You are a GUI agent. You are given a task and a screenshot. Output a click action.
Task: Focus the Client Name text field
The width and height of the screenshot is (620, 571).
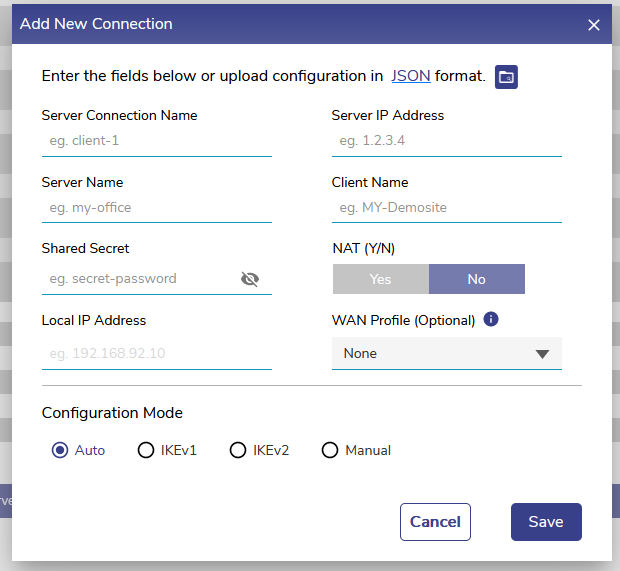tap(446, 208)
